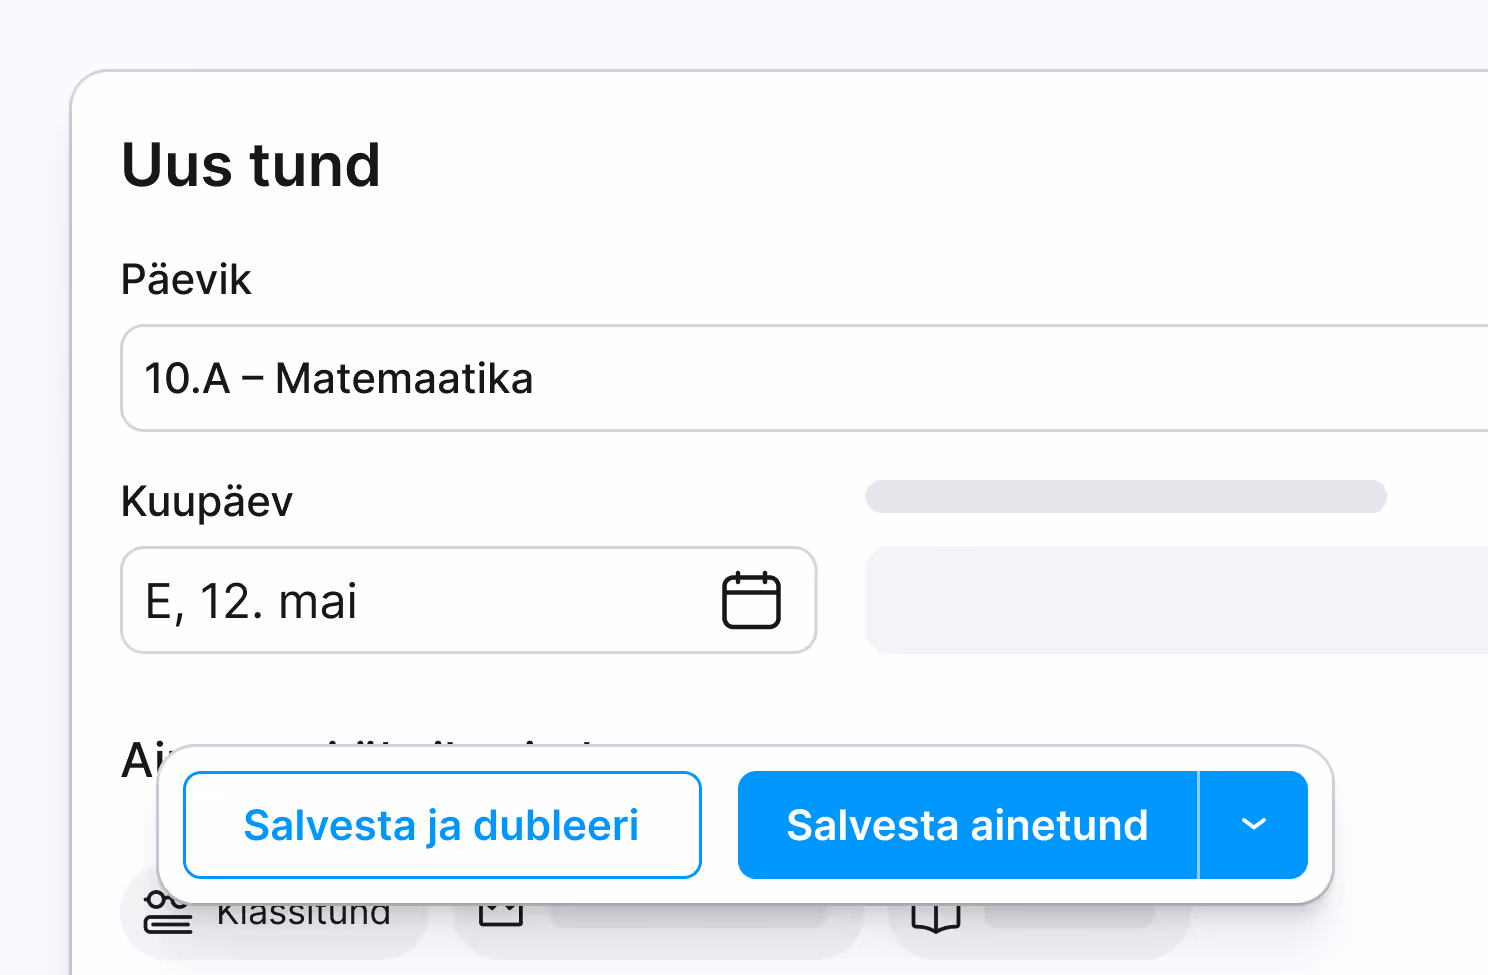
Task: Click the Uus tund heading
Action: coord(251,165)
